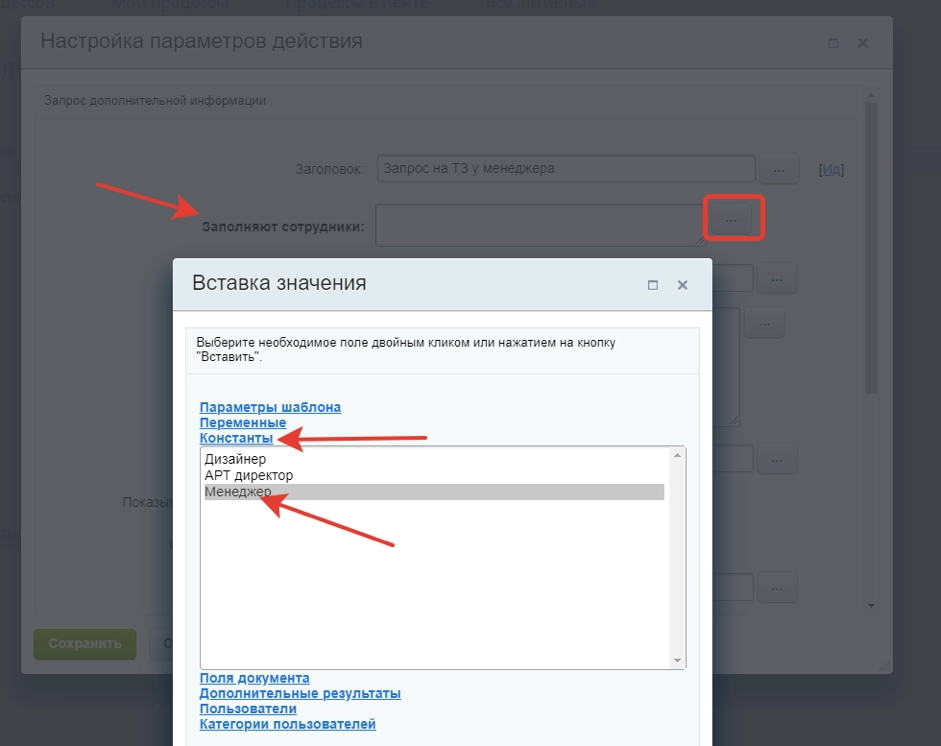Maximize the Вставка значения dialog
Viewport: 941px width, 746px height.
(x=653, y=285)
